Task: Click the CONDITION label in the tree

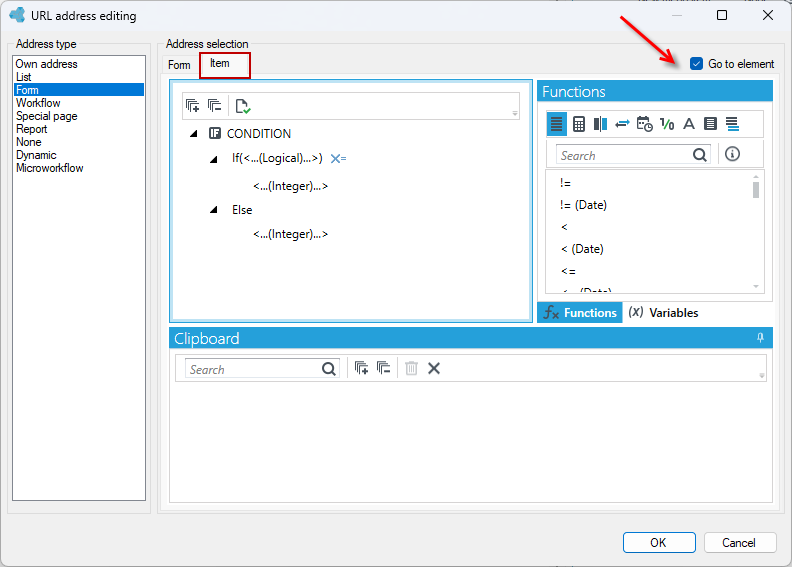Action: coord(259,134)
